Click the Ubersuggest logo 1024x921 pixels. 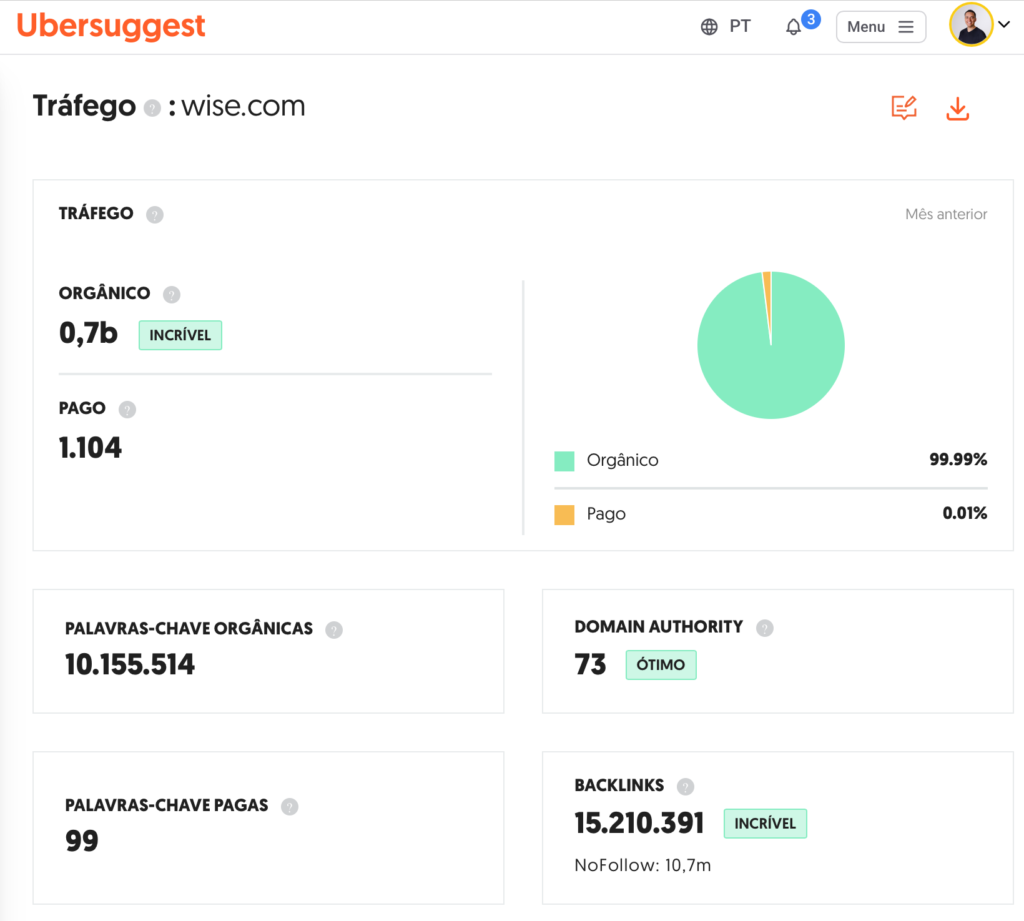click(110, 27)
